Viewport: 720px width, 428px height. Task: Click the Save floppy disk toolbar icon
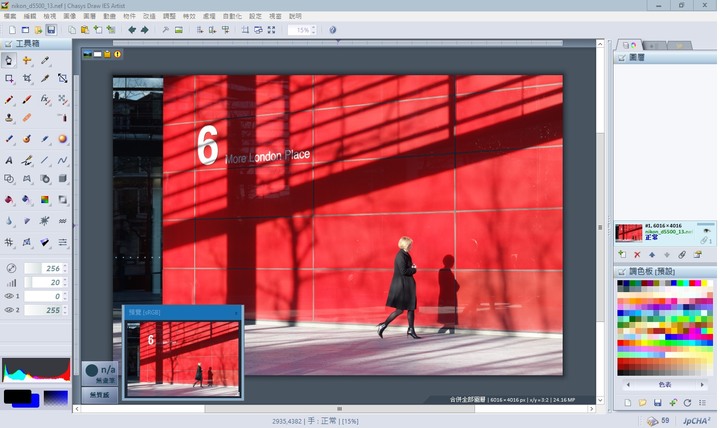[51, 30]
